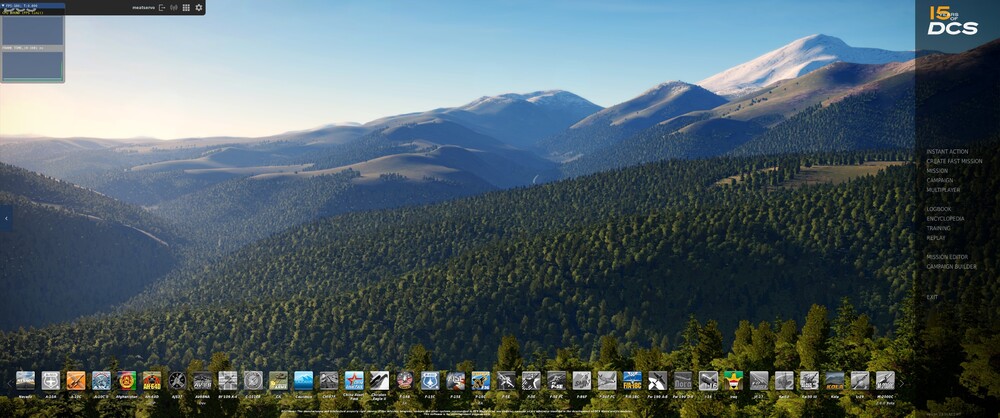Screen dimensions: 1000x418
Task: Show next modules with right arrow
Action: point(901,384)
